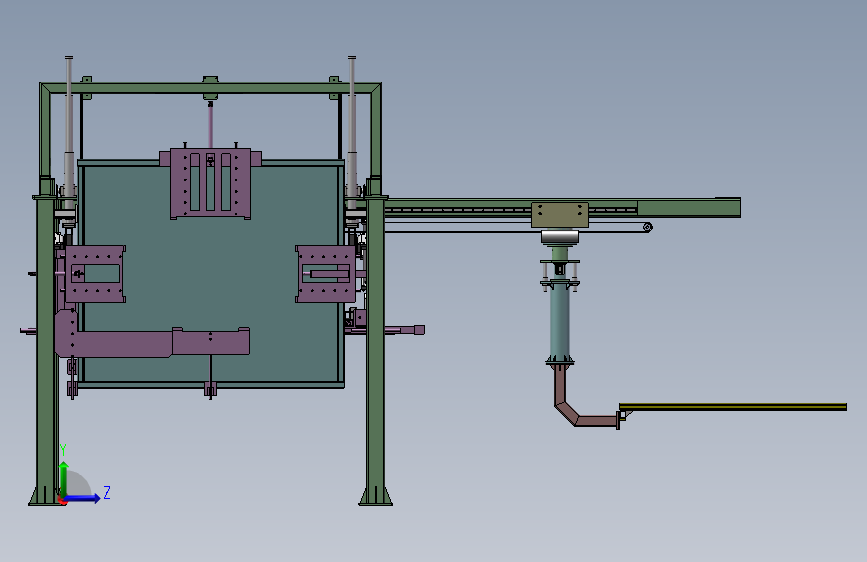Select the olive carriage plate on the rail
Image resolution: width=867 pixels, height=562 pixels.
pos(560,215)
